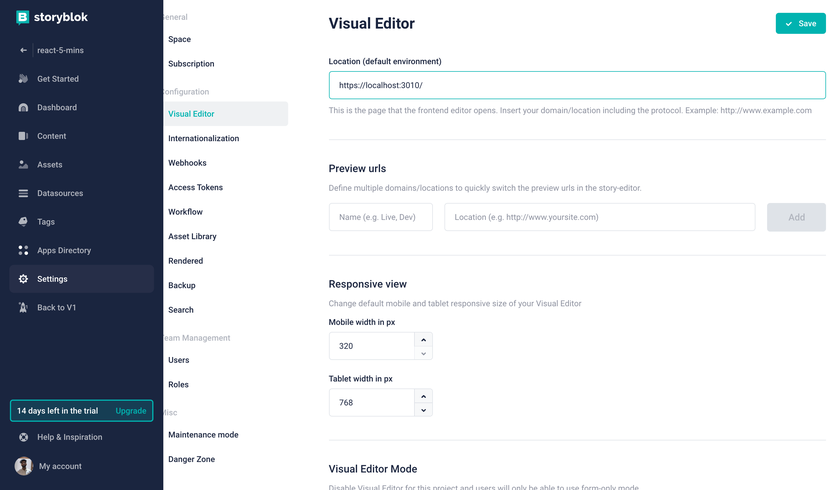This screenshot has width=840, height=490.
Task: Click the Assets icon in sidebar
Action: coord(23,164)
